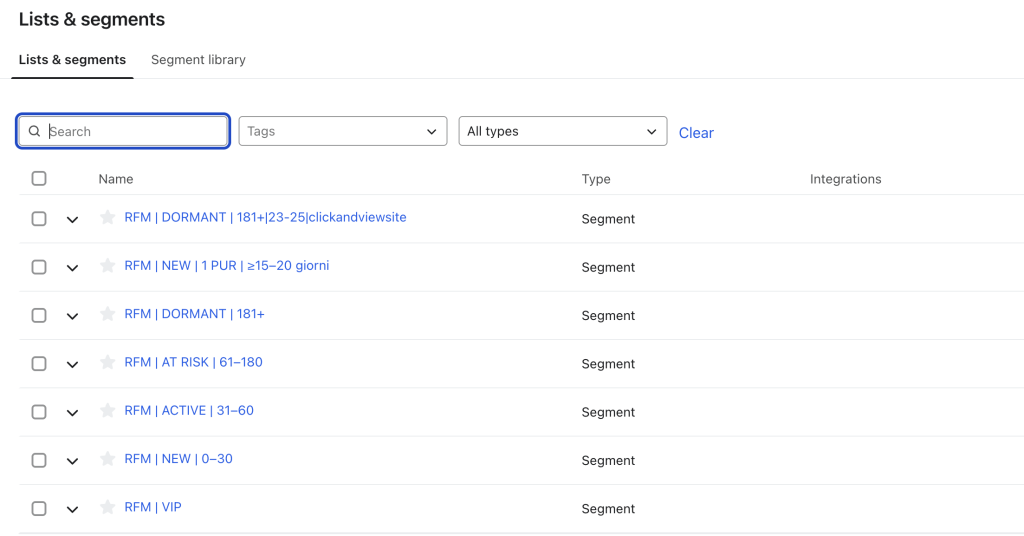Click Segment type cell in RFM | NEW | 0–30 row

pyautogui.click(x=608, y=460)
